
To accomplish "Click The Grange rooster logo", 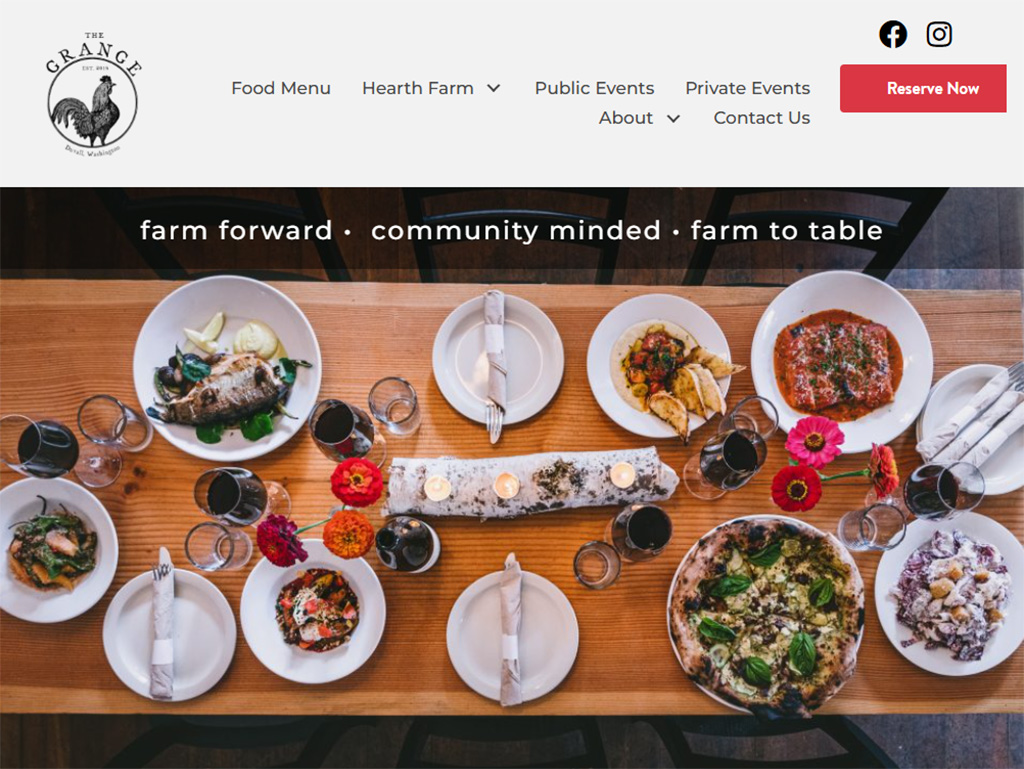I will [x=93, y=93].
